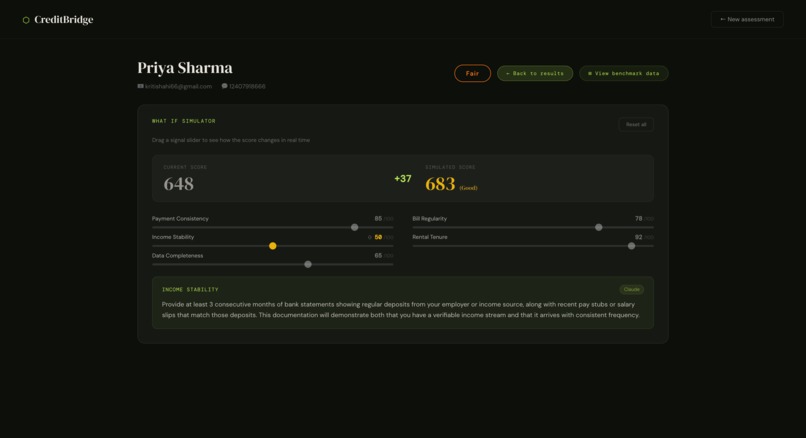806x438 pixels.
Task: Click the Claude tag in the tip box
Action: pos(632,289)
